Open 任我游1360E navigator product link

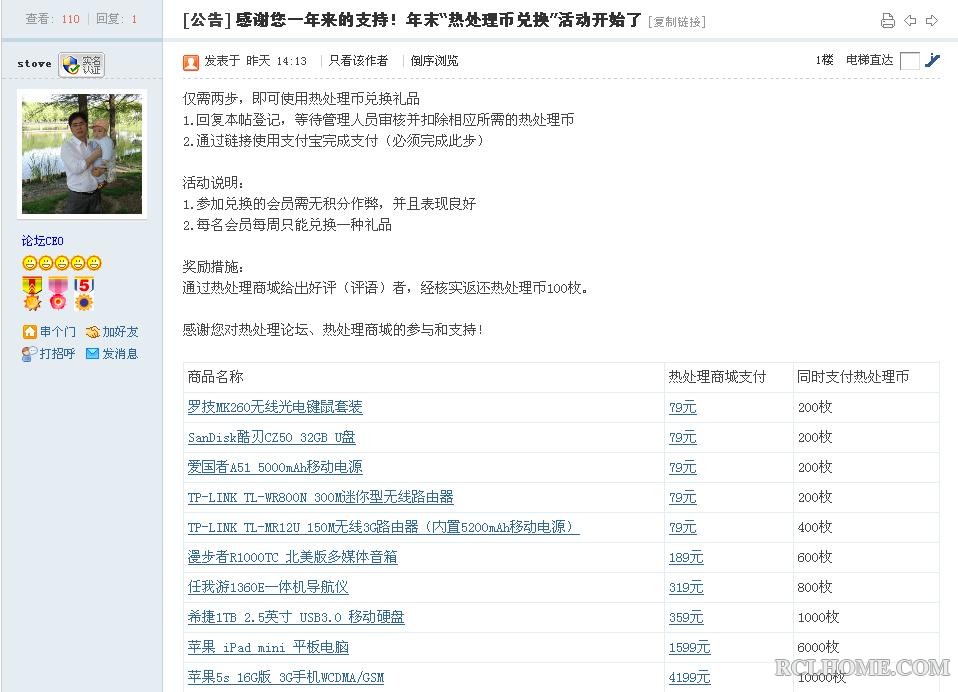pos(268,587)
